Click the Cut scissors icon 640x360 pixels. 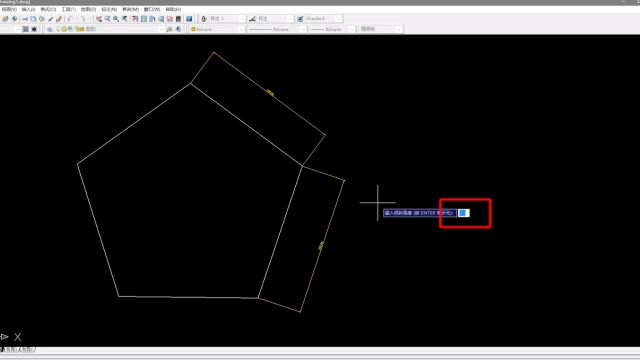[24, 19]
